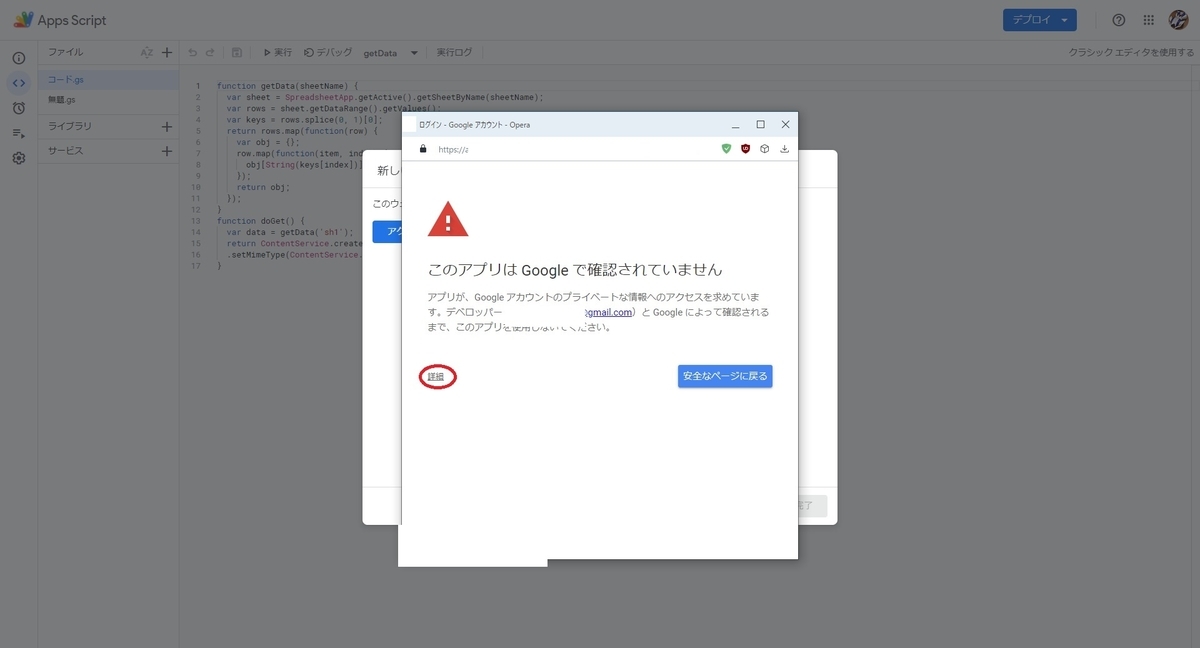This screenshot has width=1200, height=648.
Task: Click the デバッグ debug button
Action: click(328, 52)
